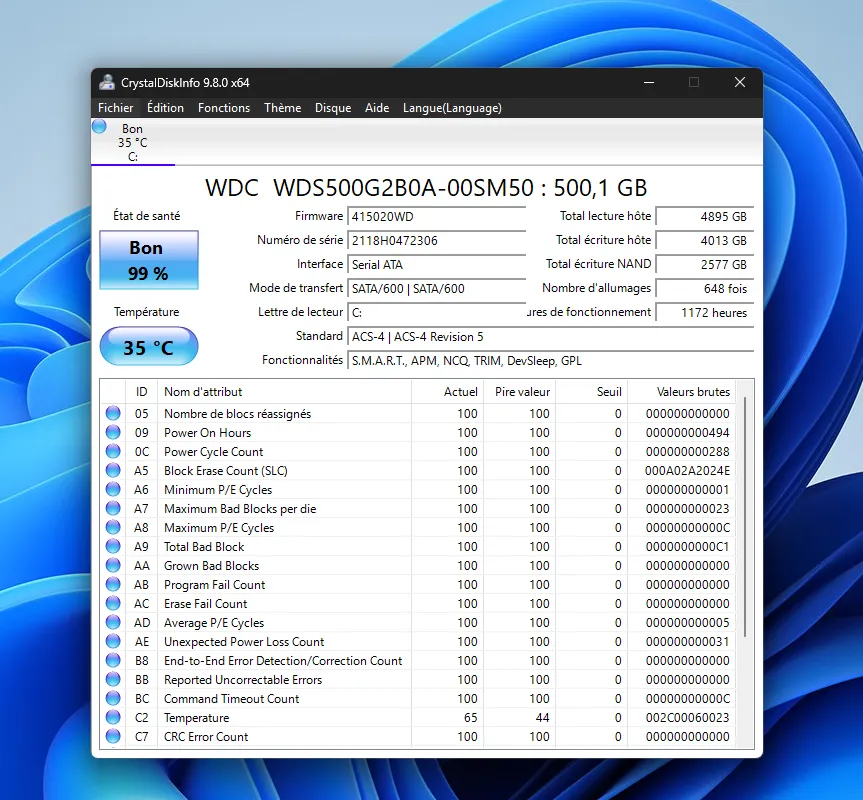Viewport: 863px width, 800px height.
Task: Click status orb for Erase Fail Count
Action: point(113,602)
